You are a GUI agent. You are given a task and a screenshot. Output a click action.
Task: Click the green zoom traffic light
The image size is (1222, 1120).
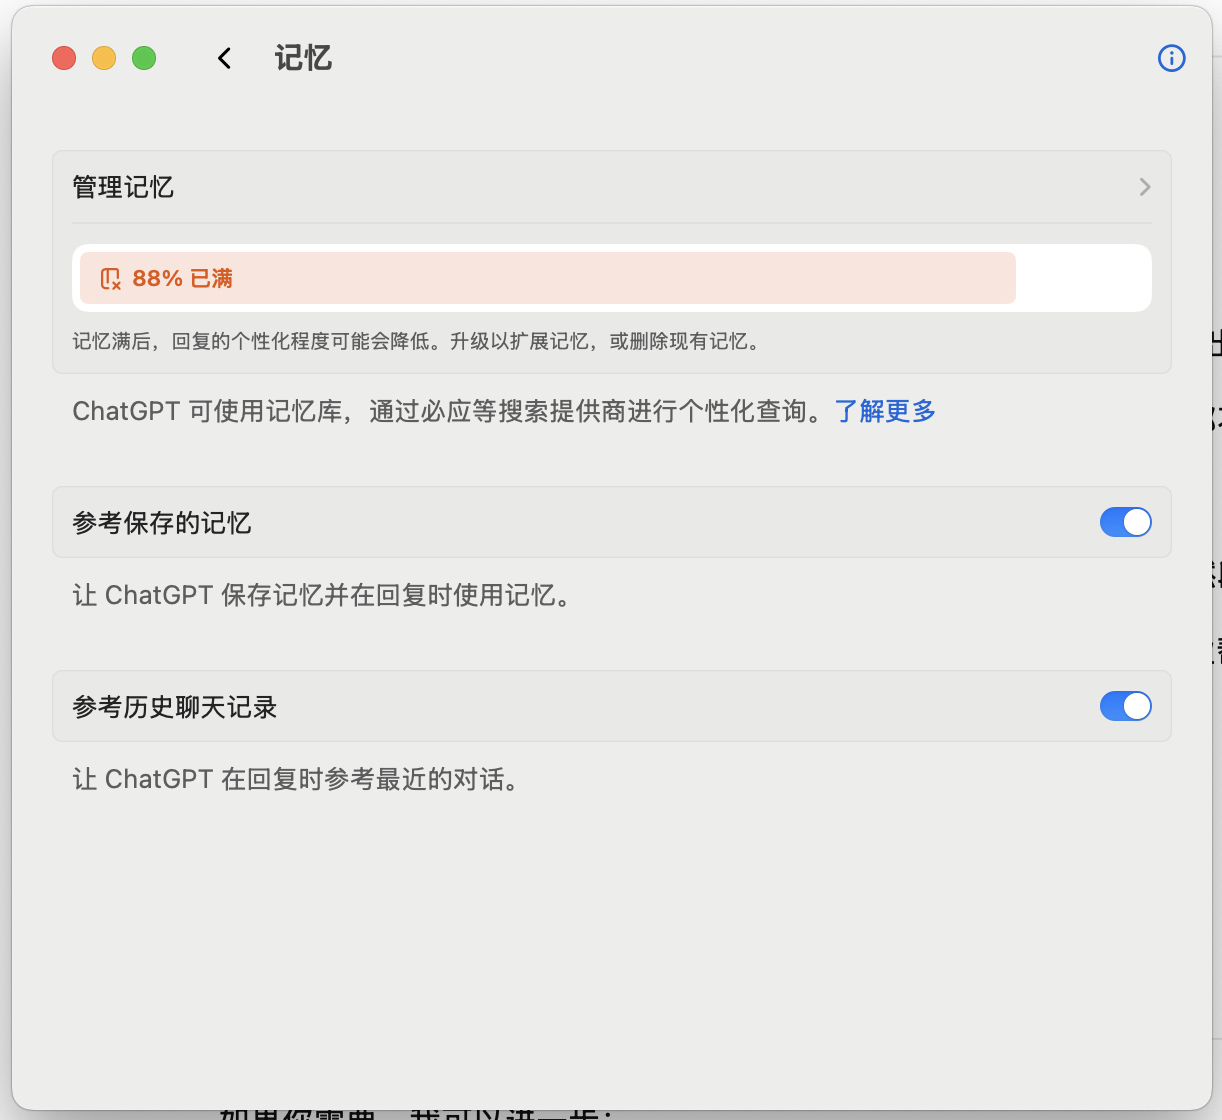click(143, 58)
